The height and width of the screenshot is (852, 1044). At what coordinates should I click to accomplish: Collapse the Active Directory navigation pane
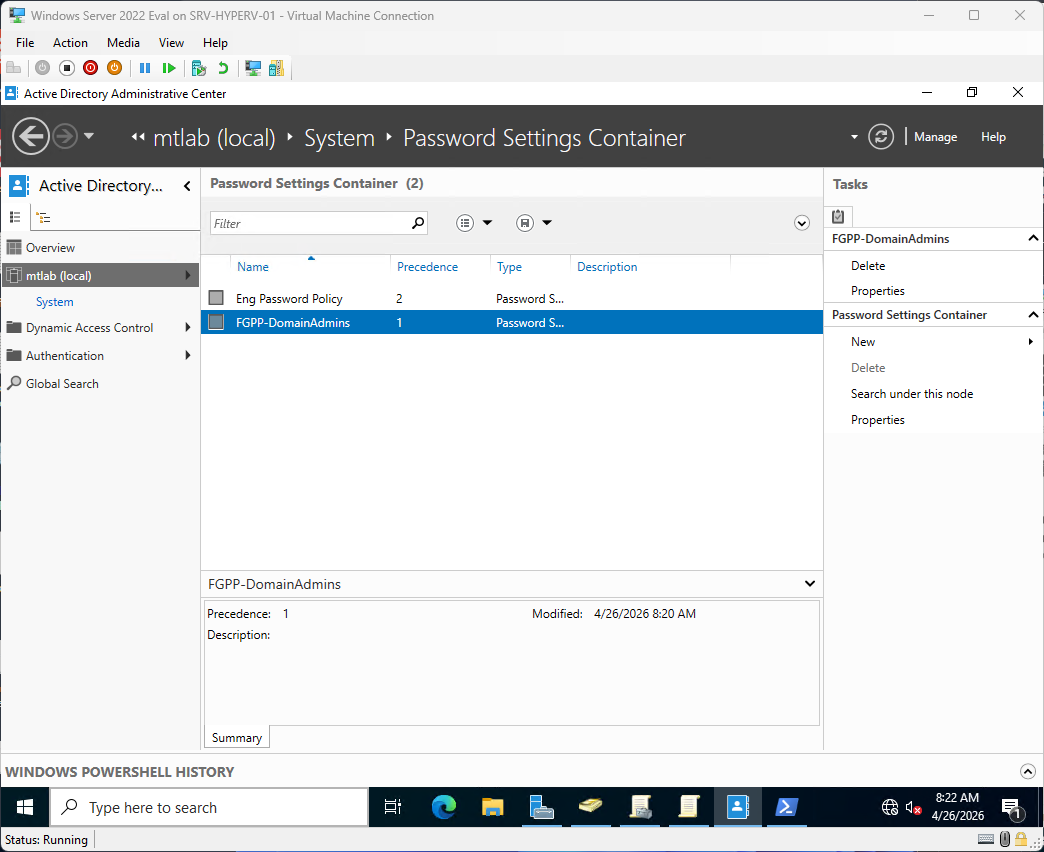[187, 186]
